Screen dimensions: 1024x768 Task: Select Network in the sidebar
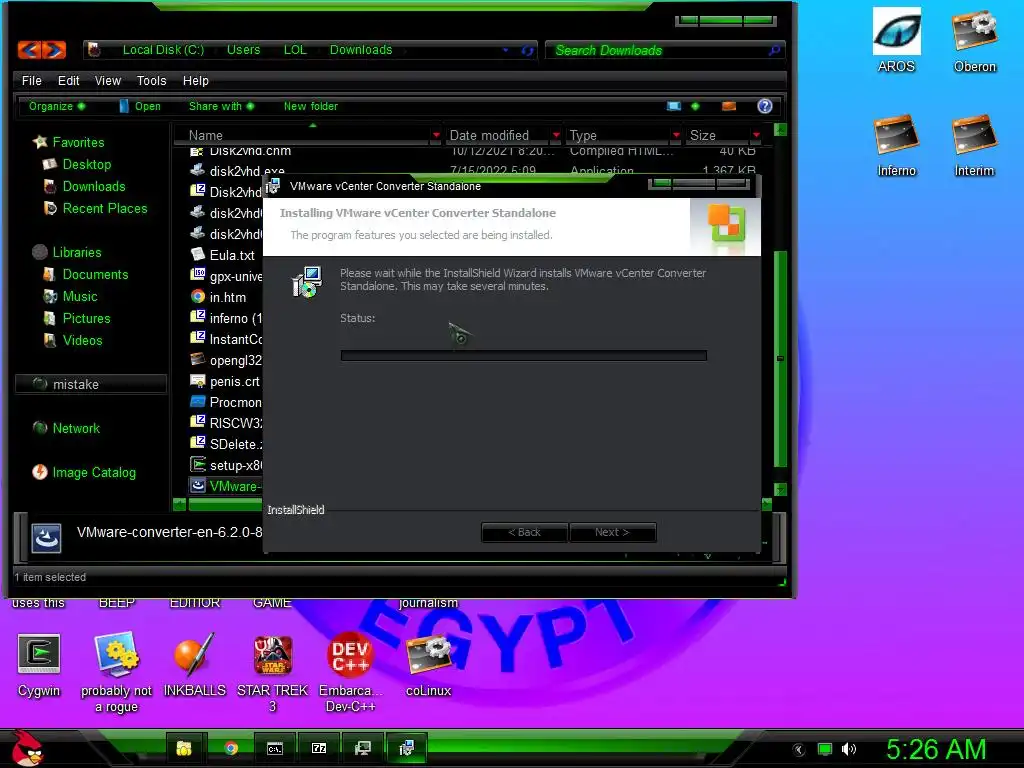click(66, 428)
